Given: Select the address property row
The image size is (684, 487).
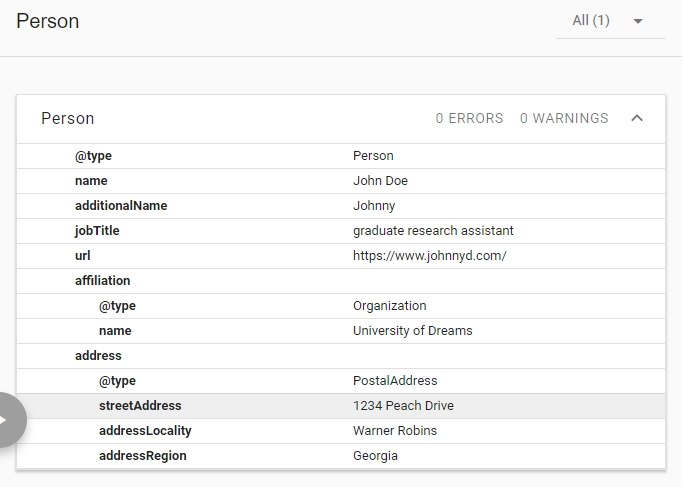Looking at the screenshot, I should pos(341,356).
